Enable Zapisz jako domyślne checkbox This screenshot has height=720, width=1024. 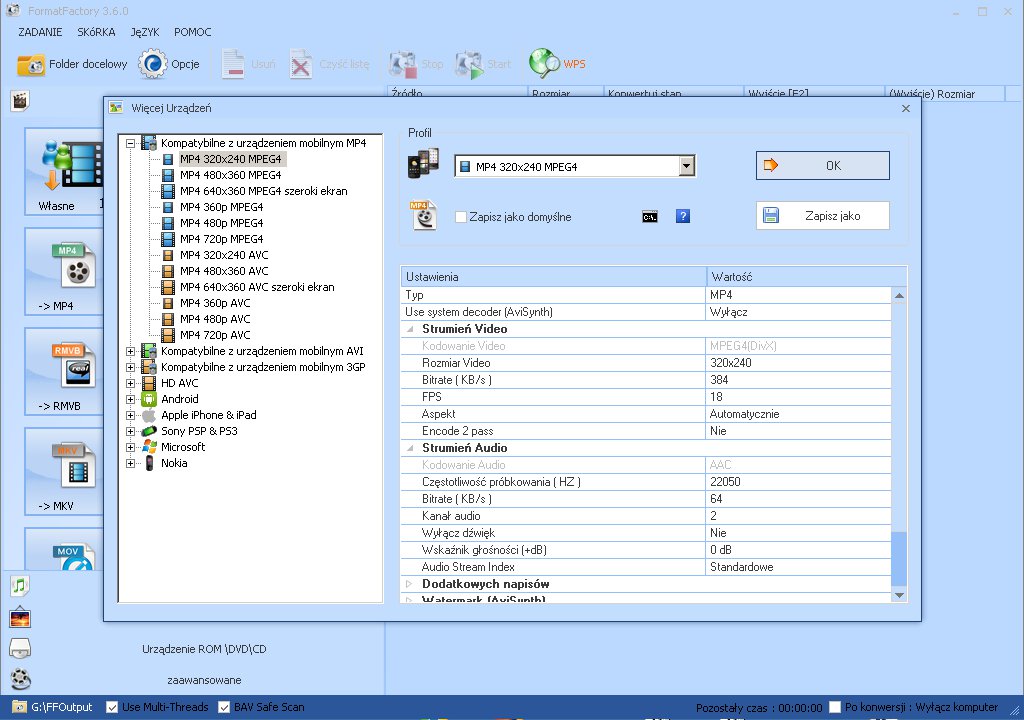click(461, 217)
